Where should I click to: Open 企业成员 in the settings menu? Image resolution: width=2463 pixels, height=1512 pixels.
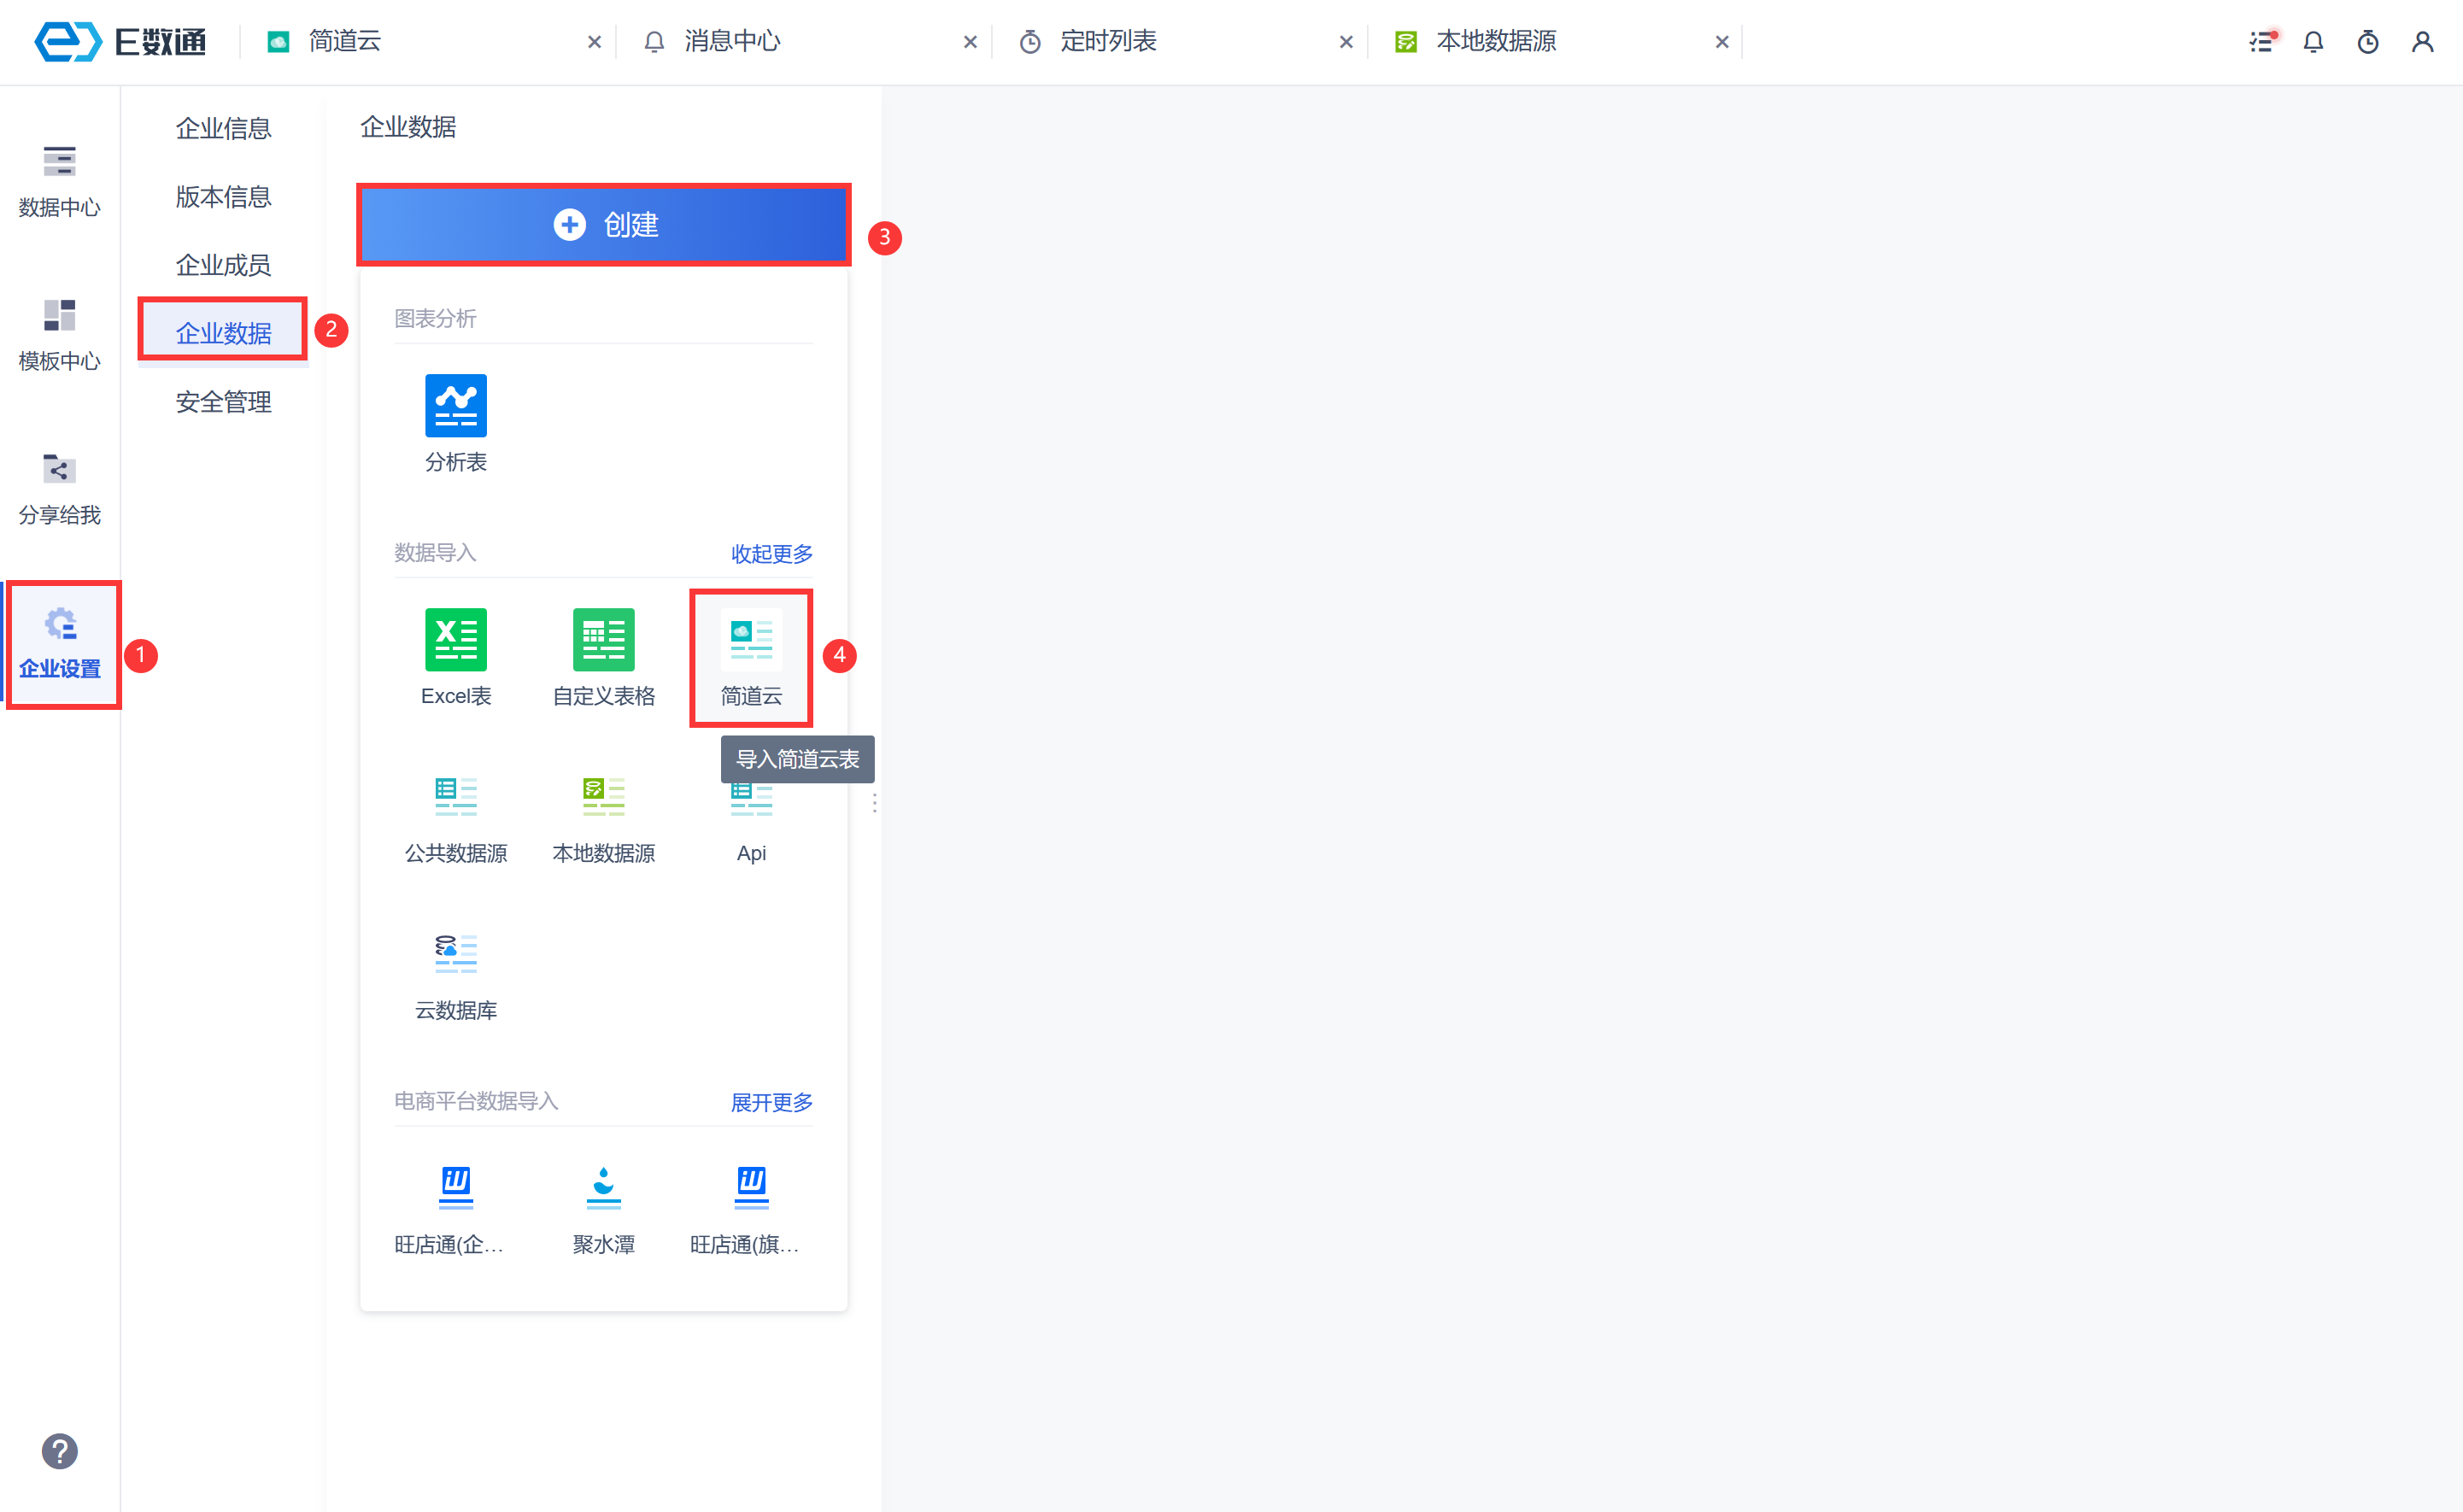pos(223,265)
